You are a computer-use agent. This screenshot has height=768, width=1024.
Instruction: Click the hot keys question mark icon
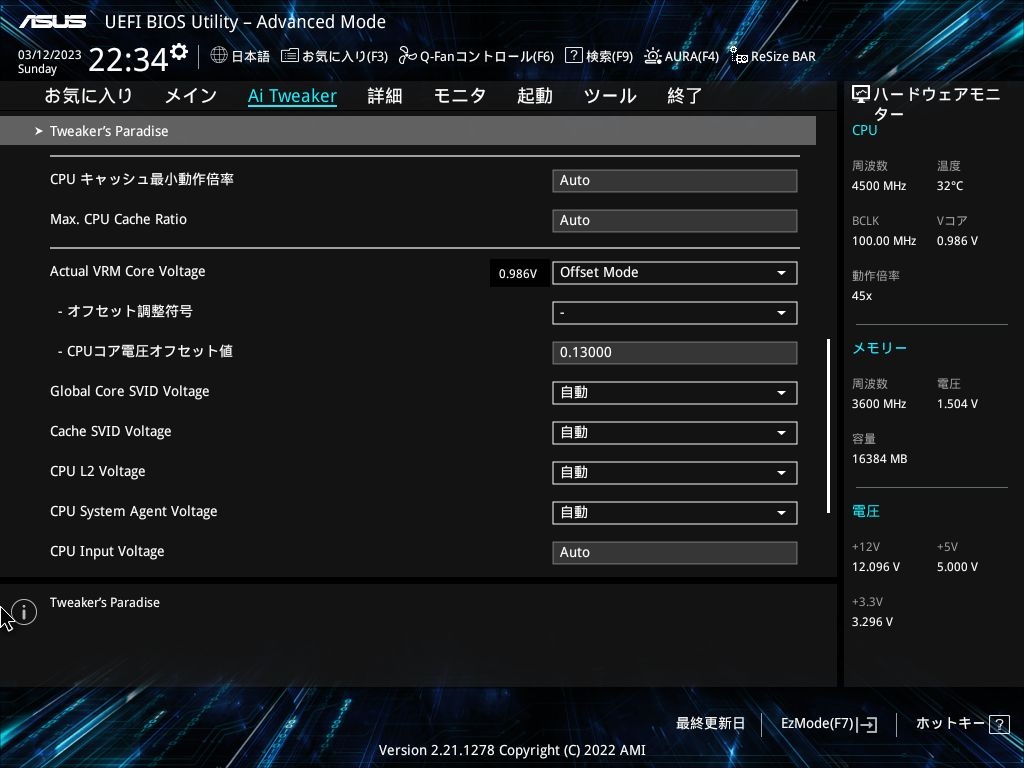click(x=999, y=724)
